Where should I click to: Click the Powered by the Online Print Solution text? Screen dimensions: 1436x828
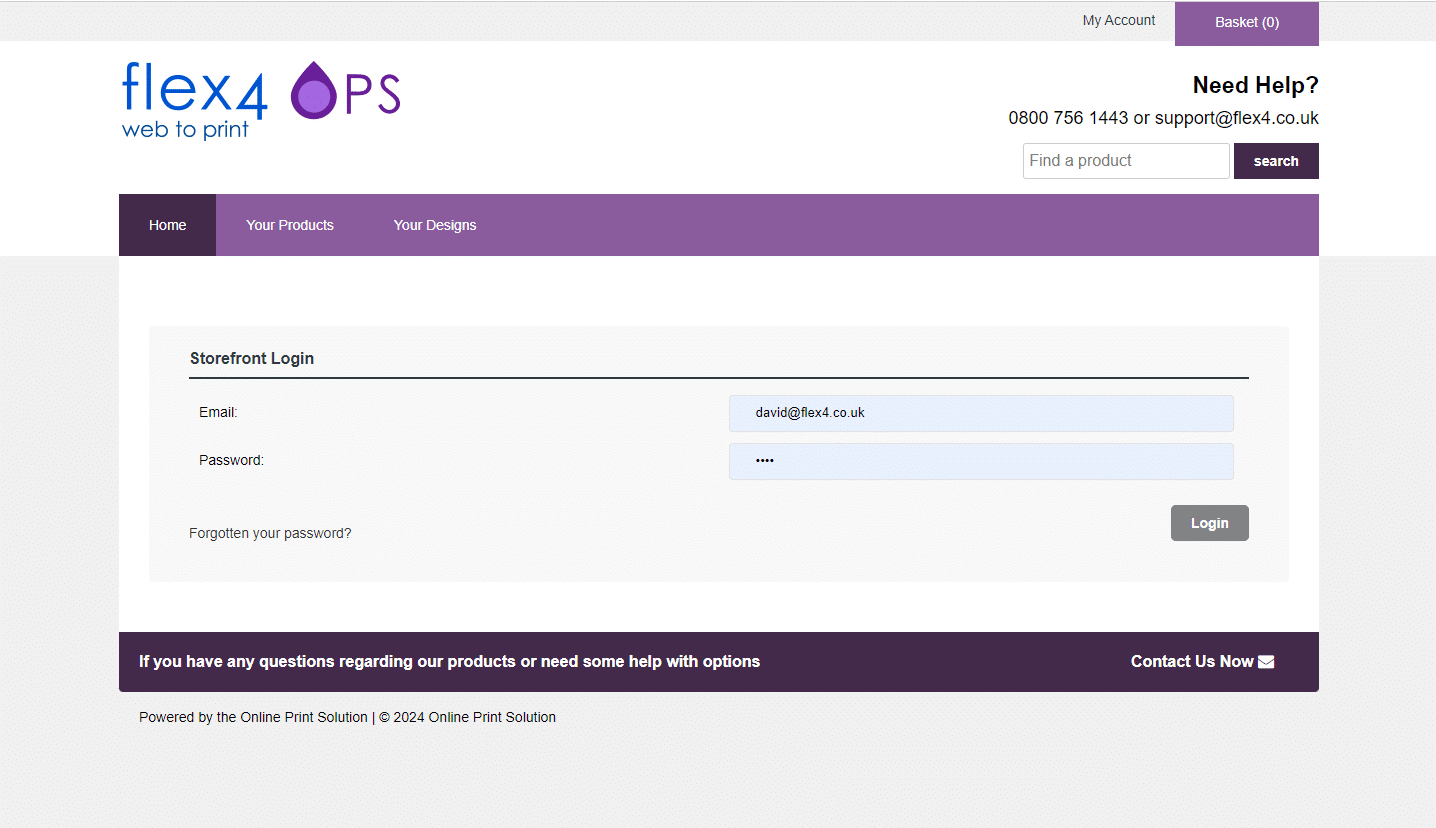253,717
